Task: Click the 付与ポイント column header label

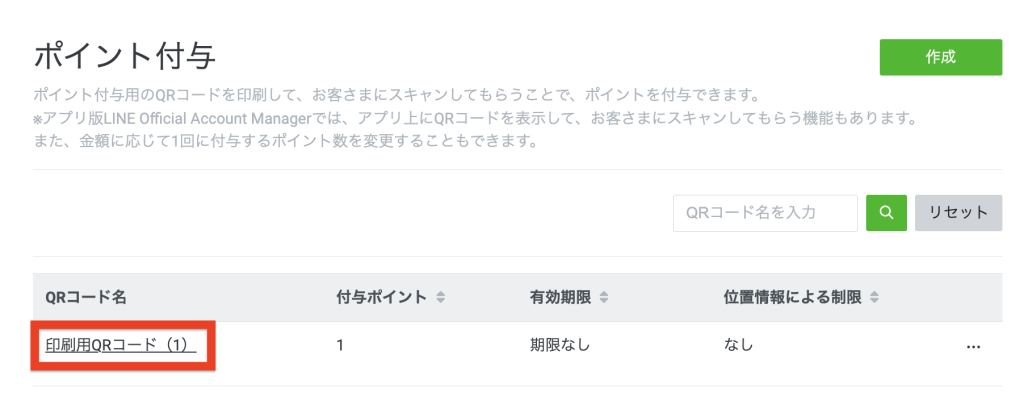Action: (382, 298)
